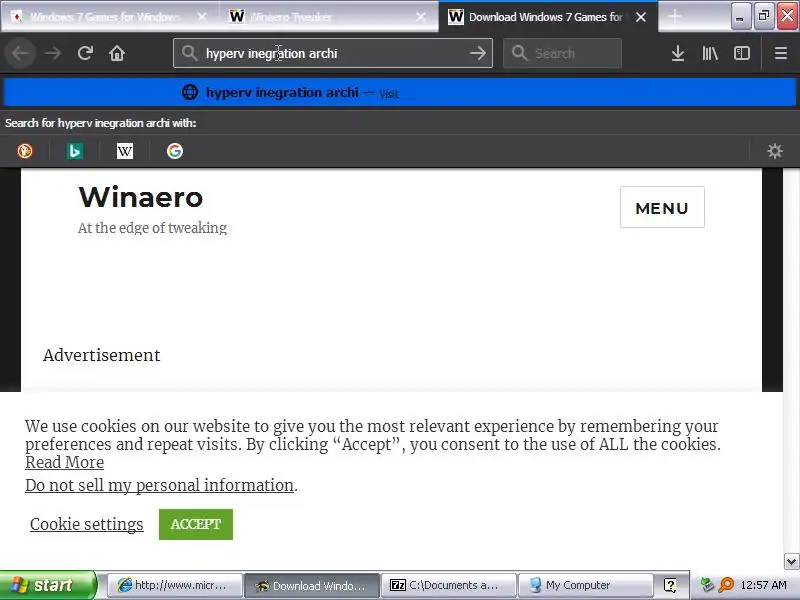Switch to Winaero Tweaker tab
800x600 pixels.
coord(328,17)
